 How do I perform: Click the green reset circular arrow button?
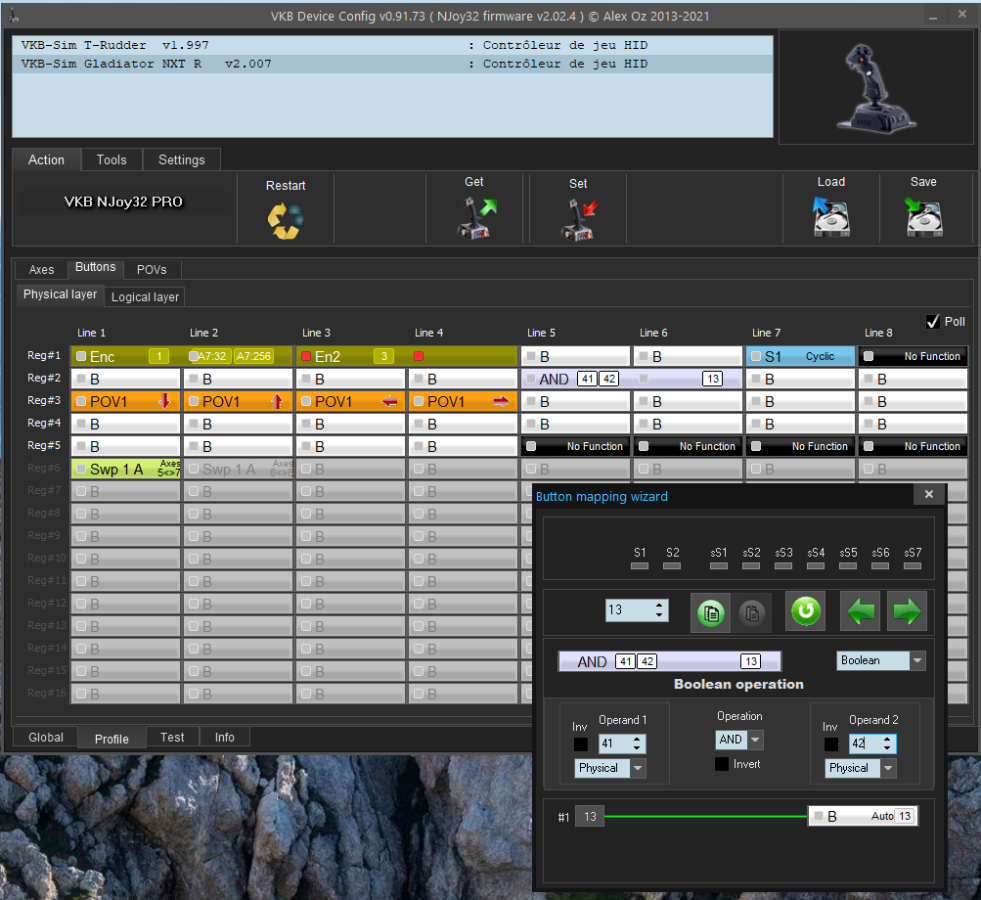coord(805,612)
